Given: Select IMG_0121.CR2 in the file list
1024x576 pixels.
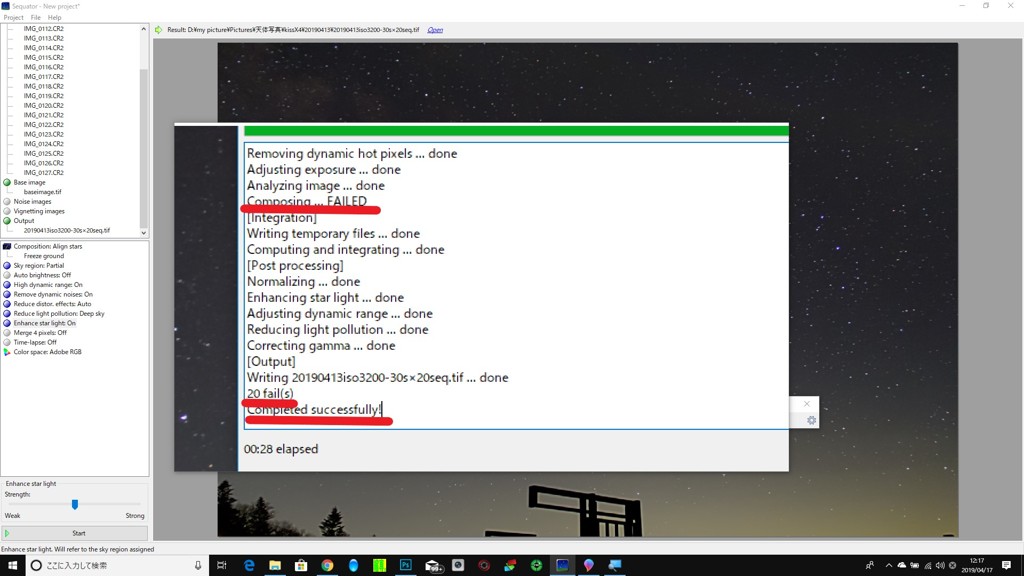Looking at the screenshot, I should [44, 115].
